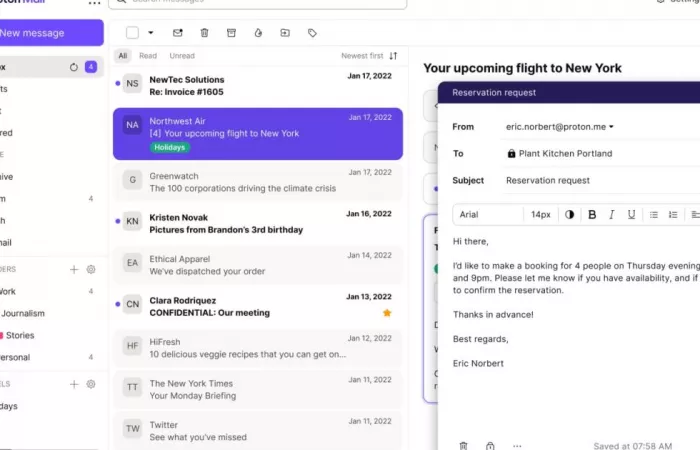Click the move to spam flame icon
Viewport: 700px width, 450px height.
coord(258,33)
